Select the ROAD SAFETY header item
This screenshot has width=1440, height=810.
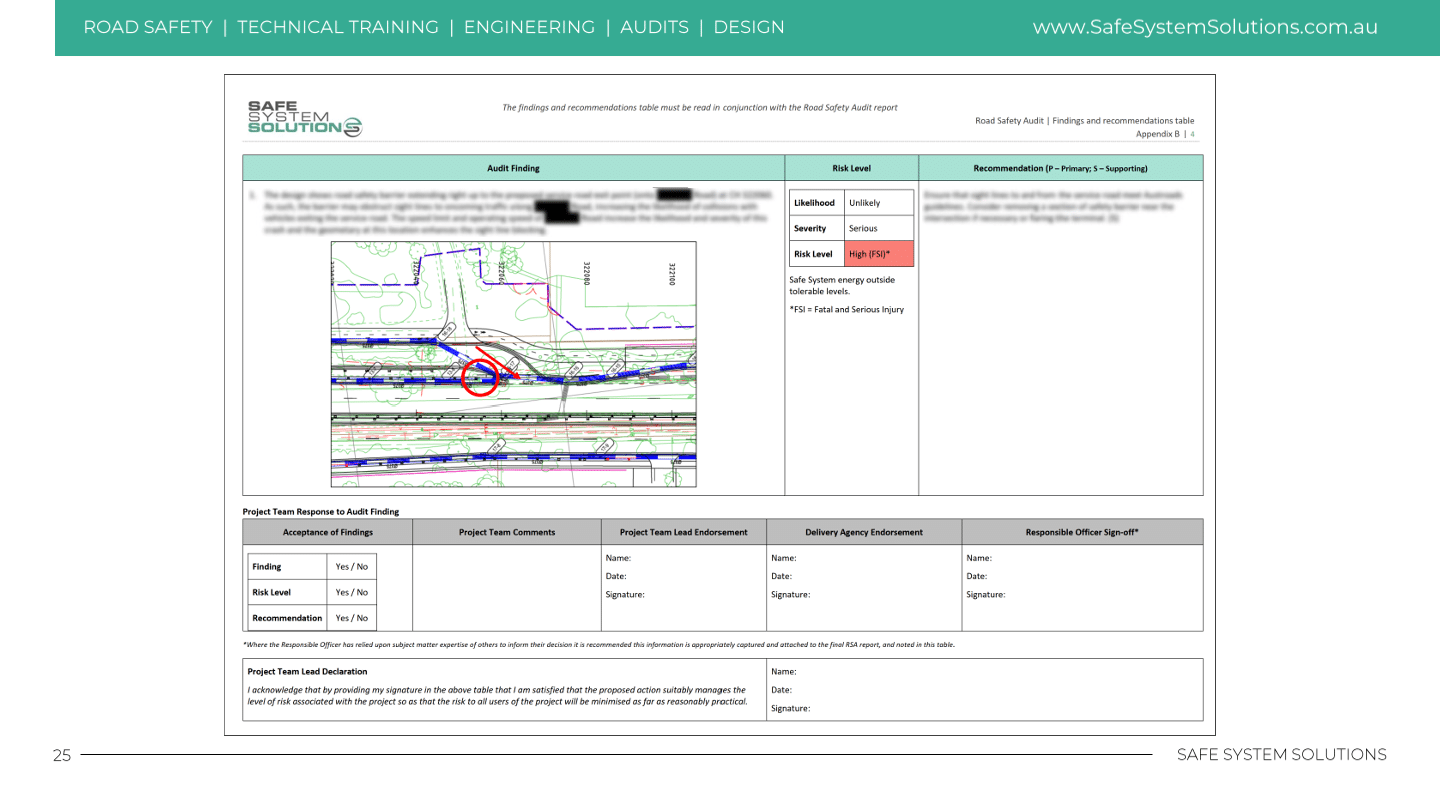tap(148, 28)
